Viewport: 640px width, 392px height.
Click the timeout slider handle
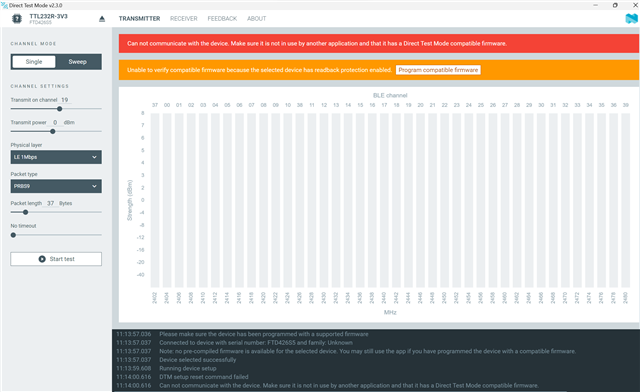click(13, 235)
